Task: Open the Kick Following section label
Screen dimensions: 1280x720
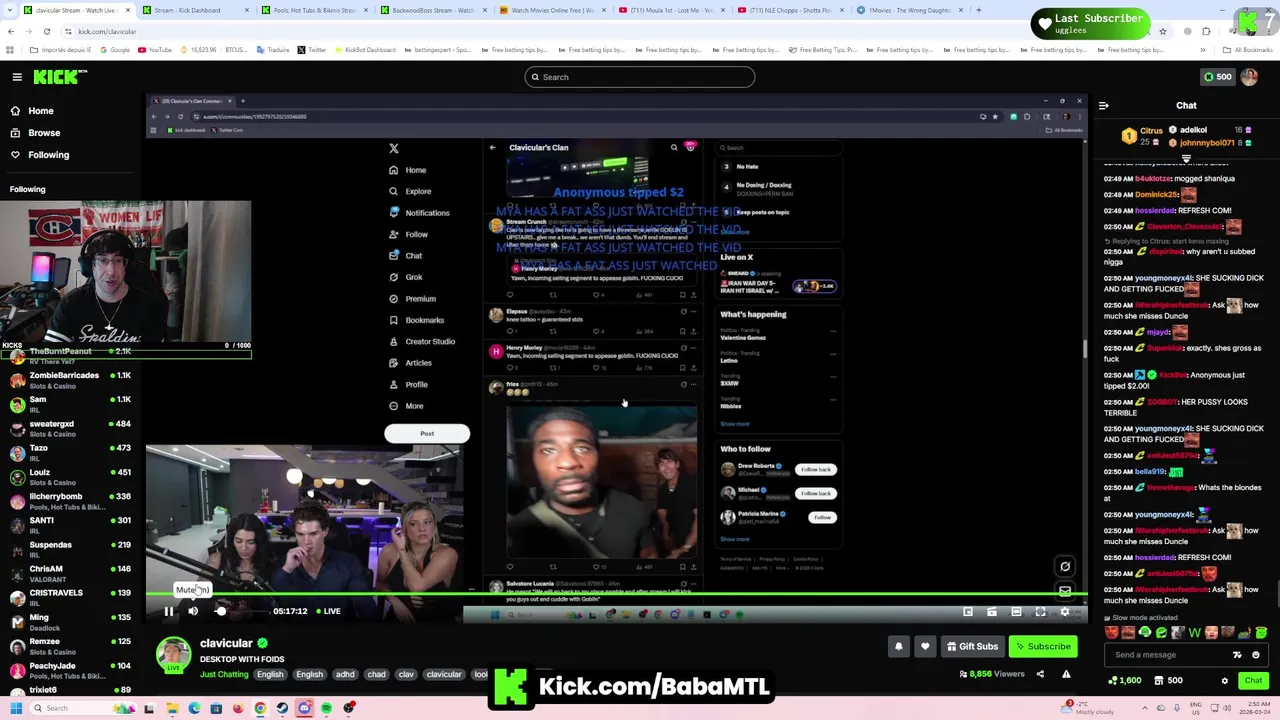Action: [x=28, y=189]
